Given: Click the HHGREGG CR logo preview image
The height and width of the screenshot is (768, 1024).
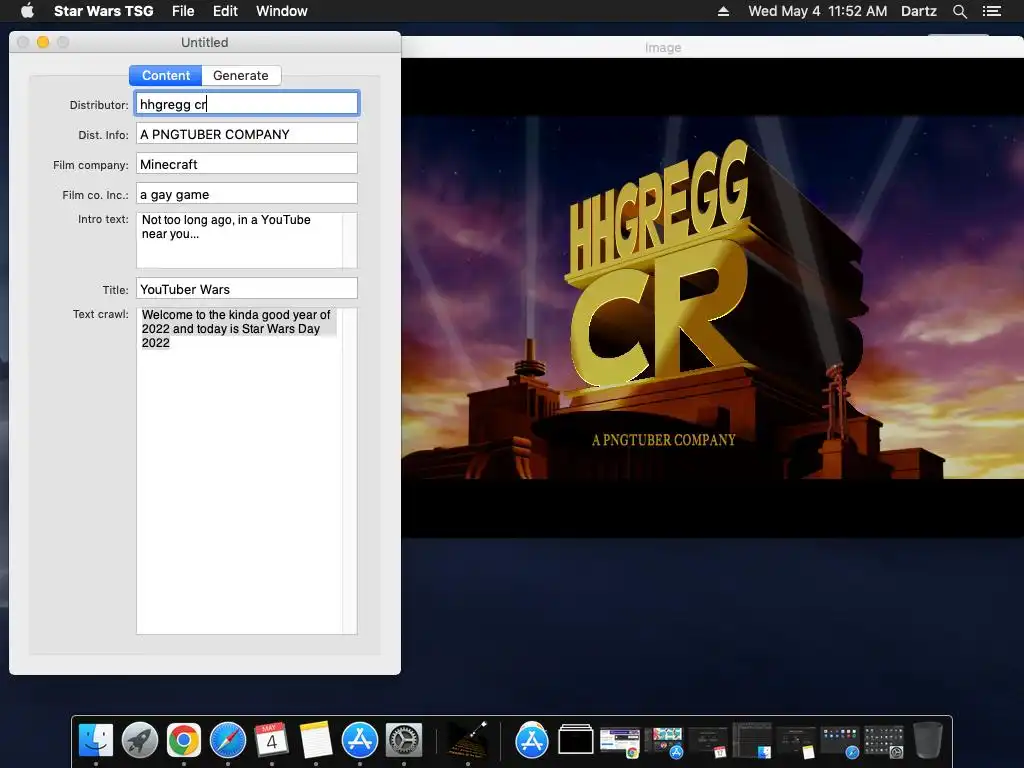Looking at the screenshot, I should point(712,297).
